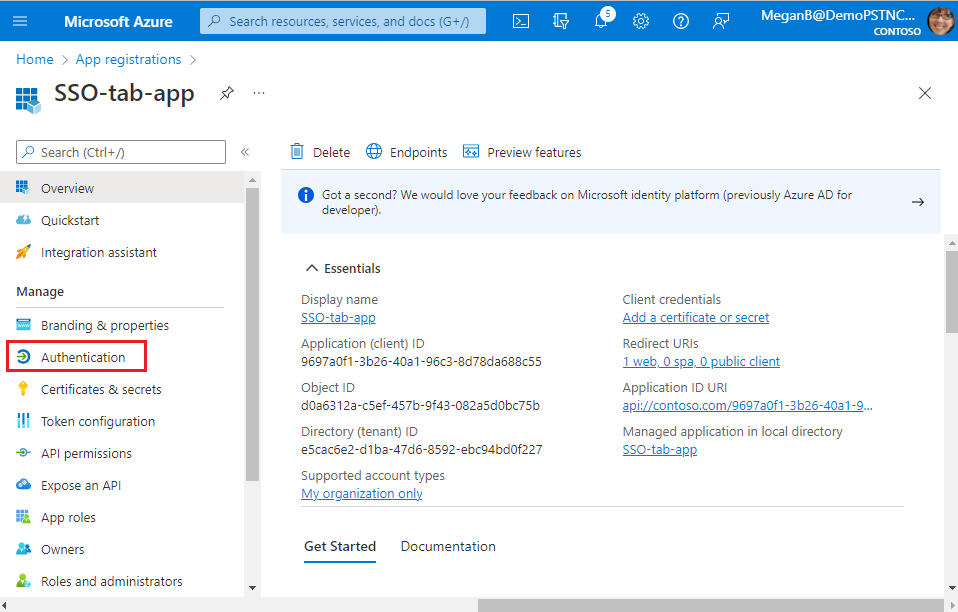The image size is (958, 612).
Task: Open the more options ellipsis beside title
Action: 259,93
